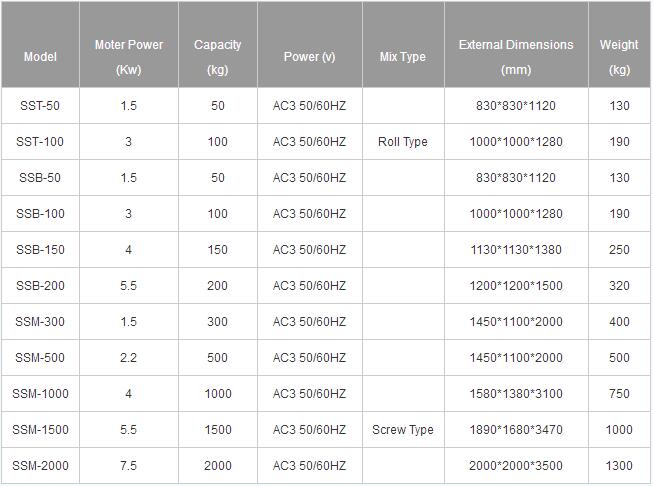Select the Roll Type mix cell
Image resolution: width=653 pixels, height=486 pixels.
tap(403, 142)
